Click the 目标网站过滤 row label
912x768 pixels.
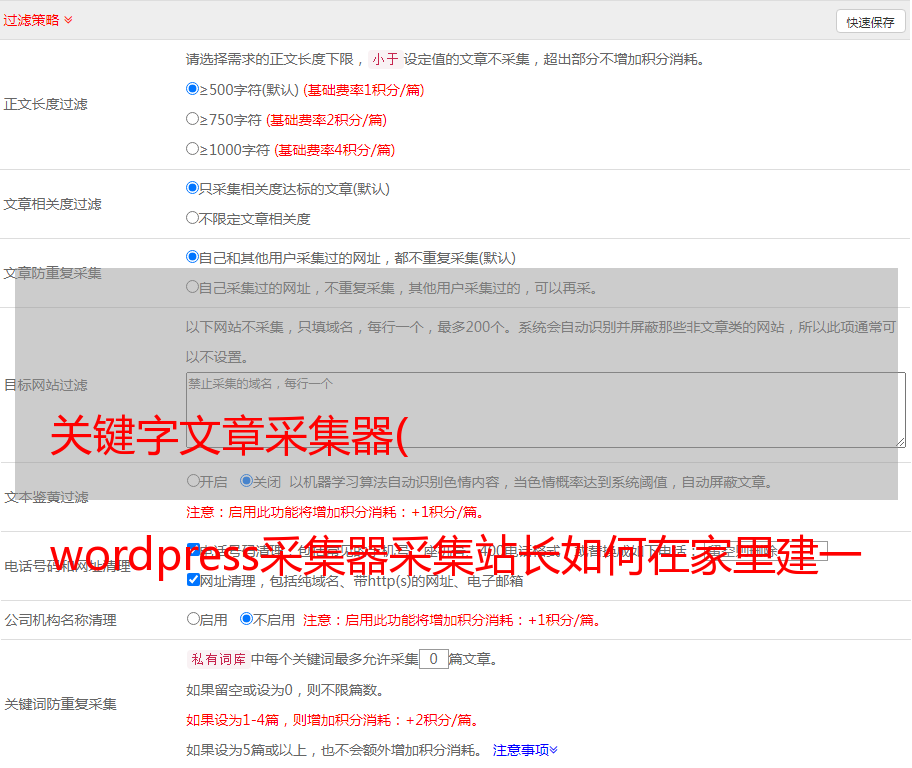45,385
